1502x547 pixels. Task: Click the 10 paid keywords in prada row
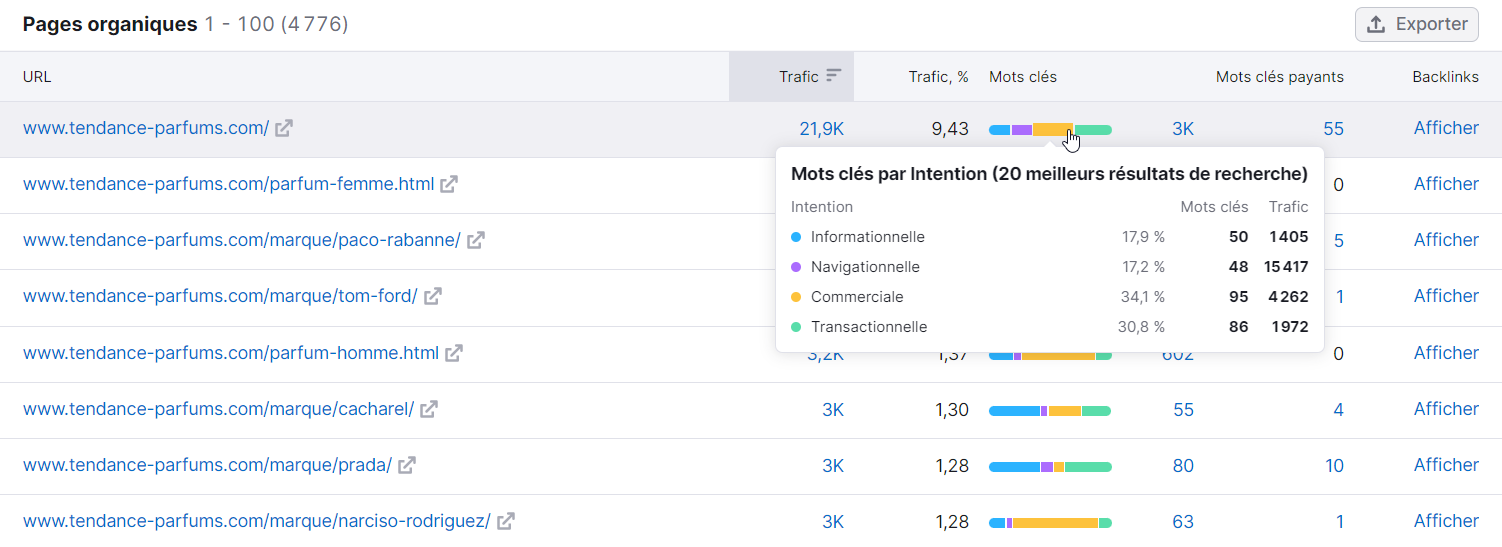click(x=1335, y=466)
